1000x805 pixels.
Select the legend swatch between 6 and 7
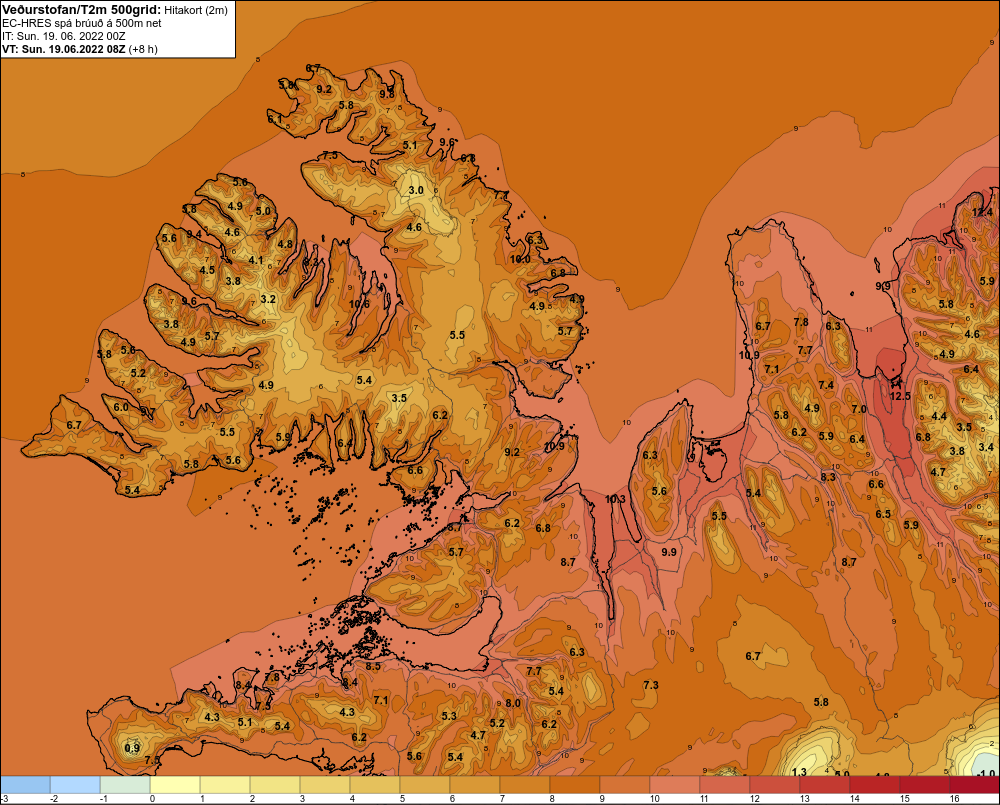point(475,785)
